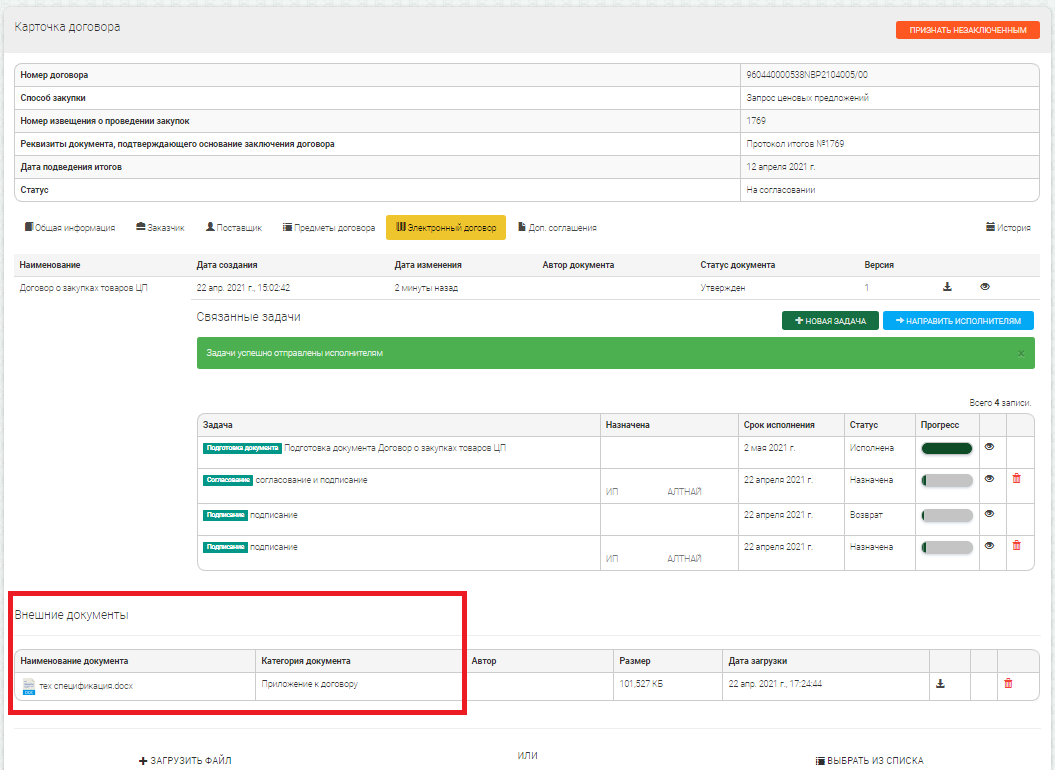The image size is (1055, 770).
Task: Click progress bar of the completed Подготовка документа task
Action: click(x=946, y=448)
